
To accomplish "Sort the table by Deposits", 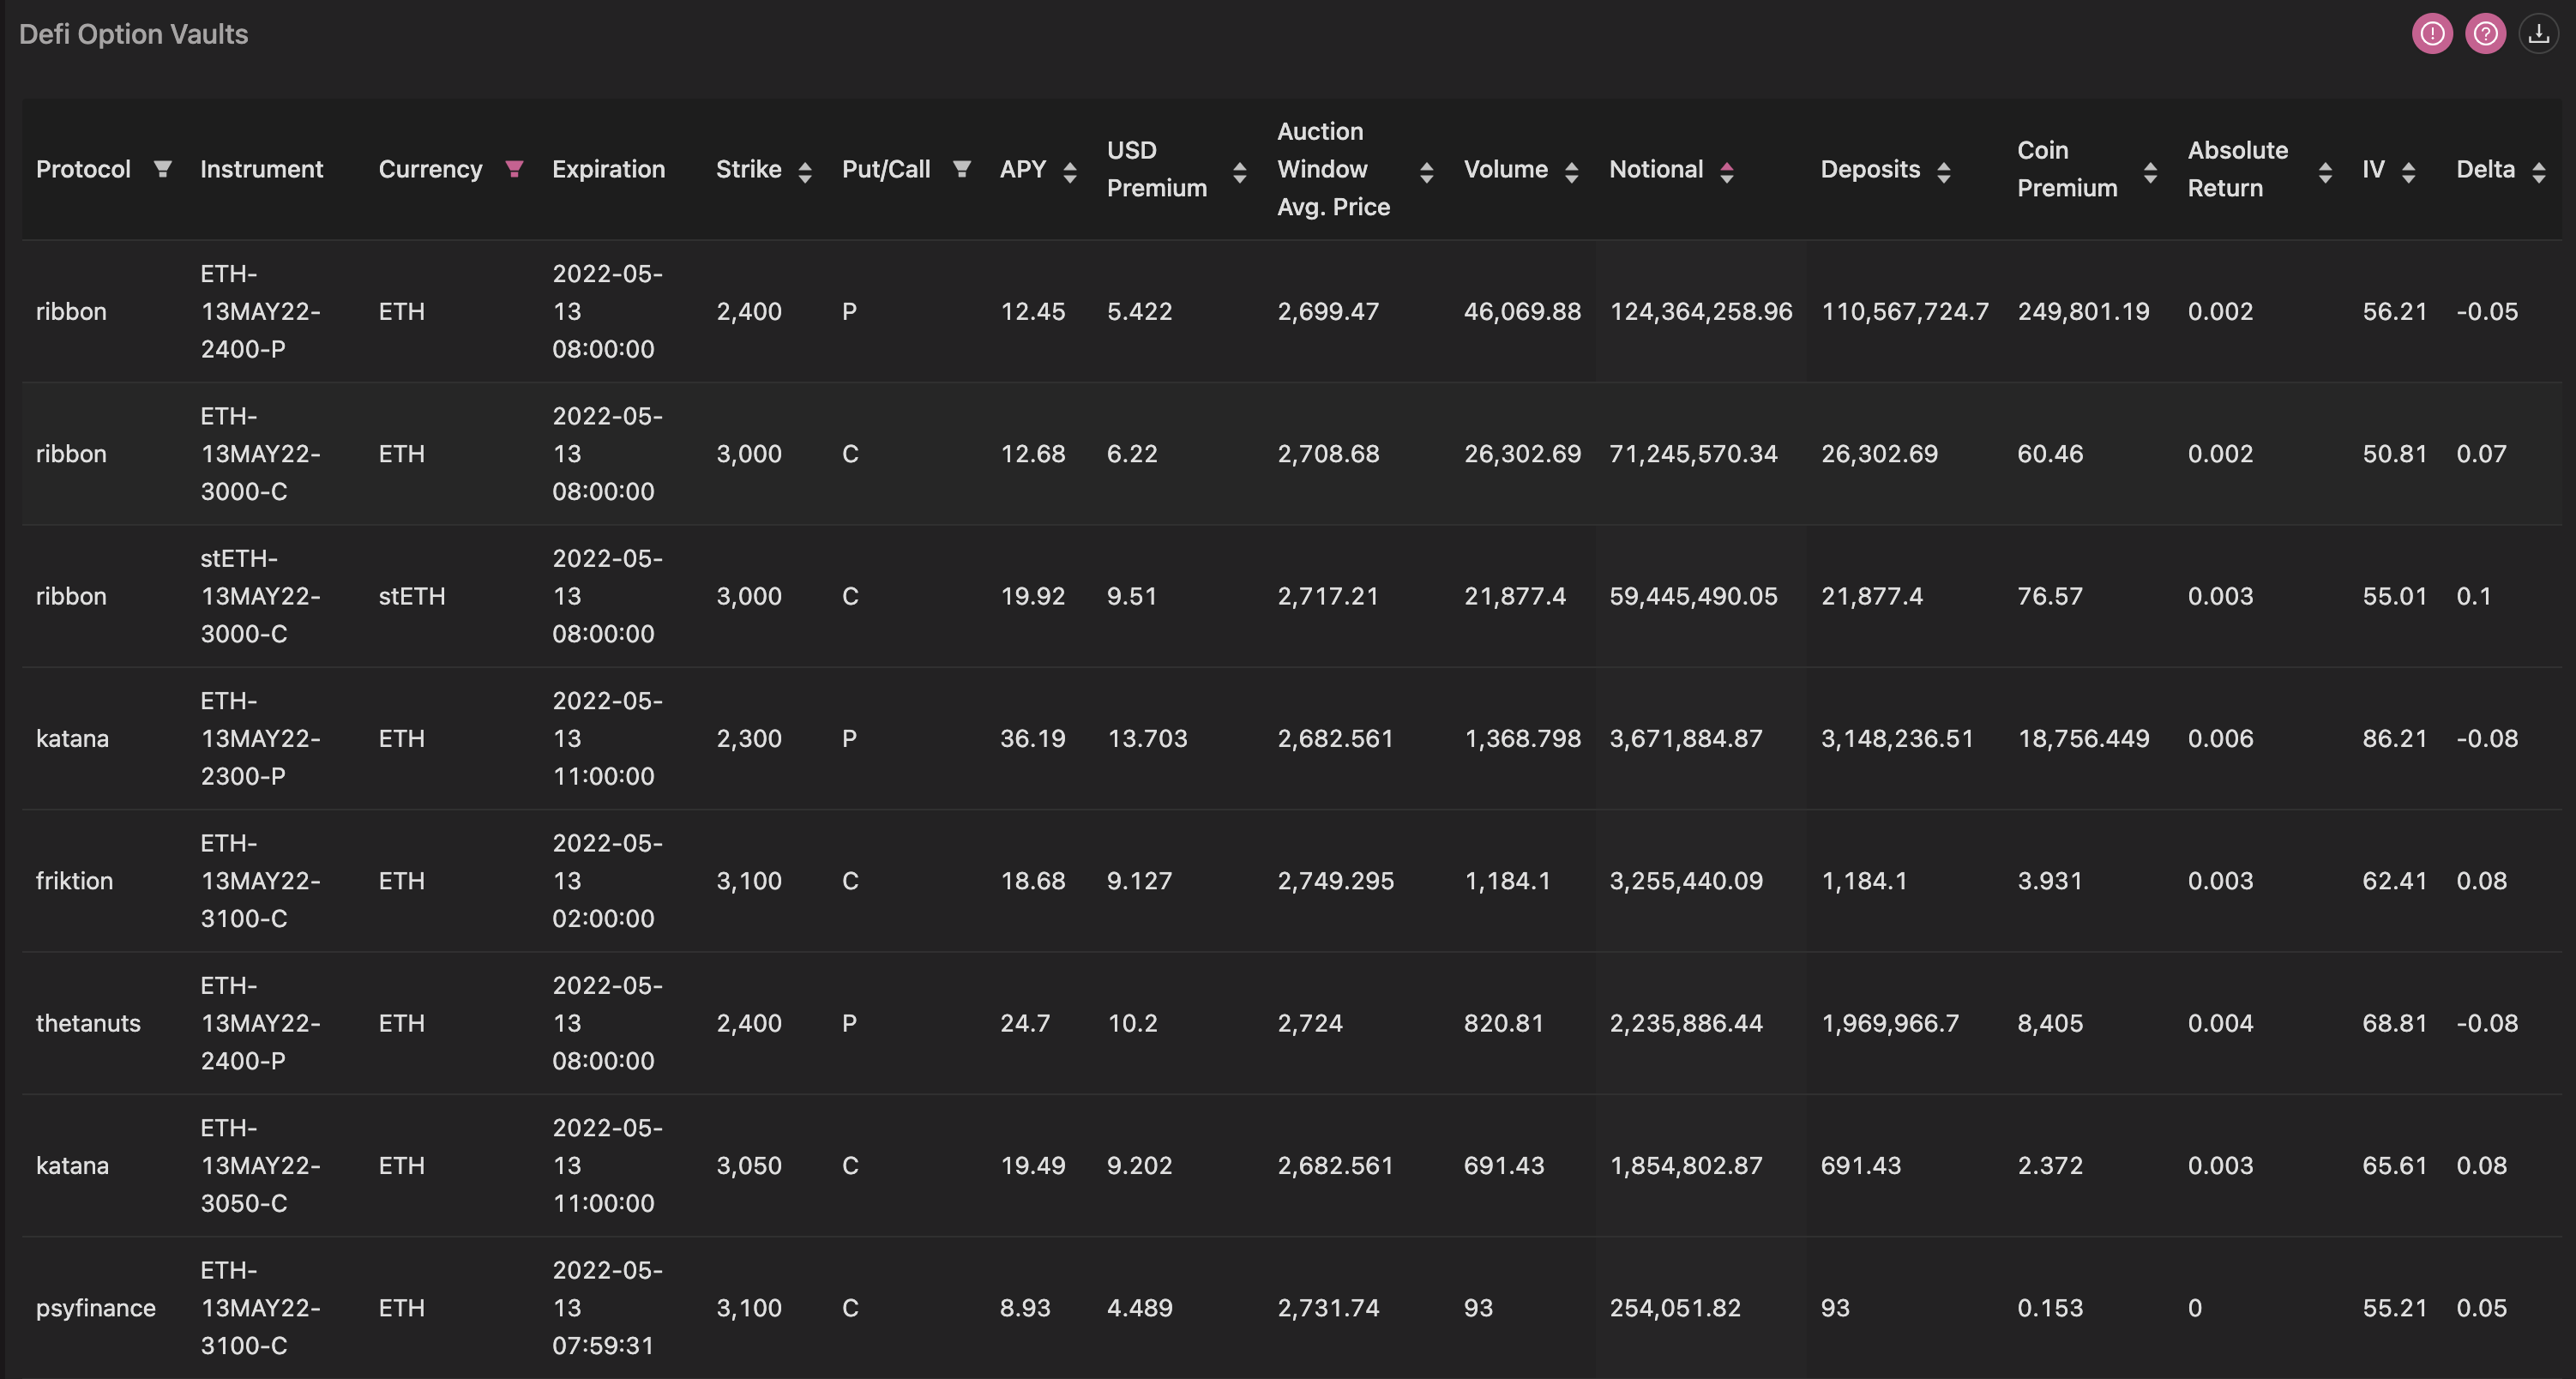I will tap(1944, 172).
